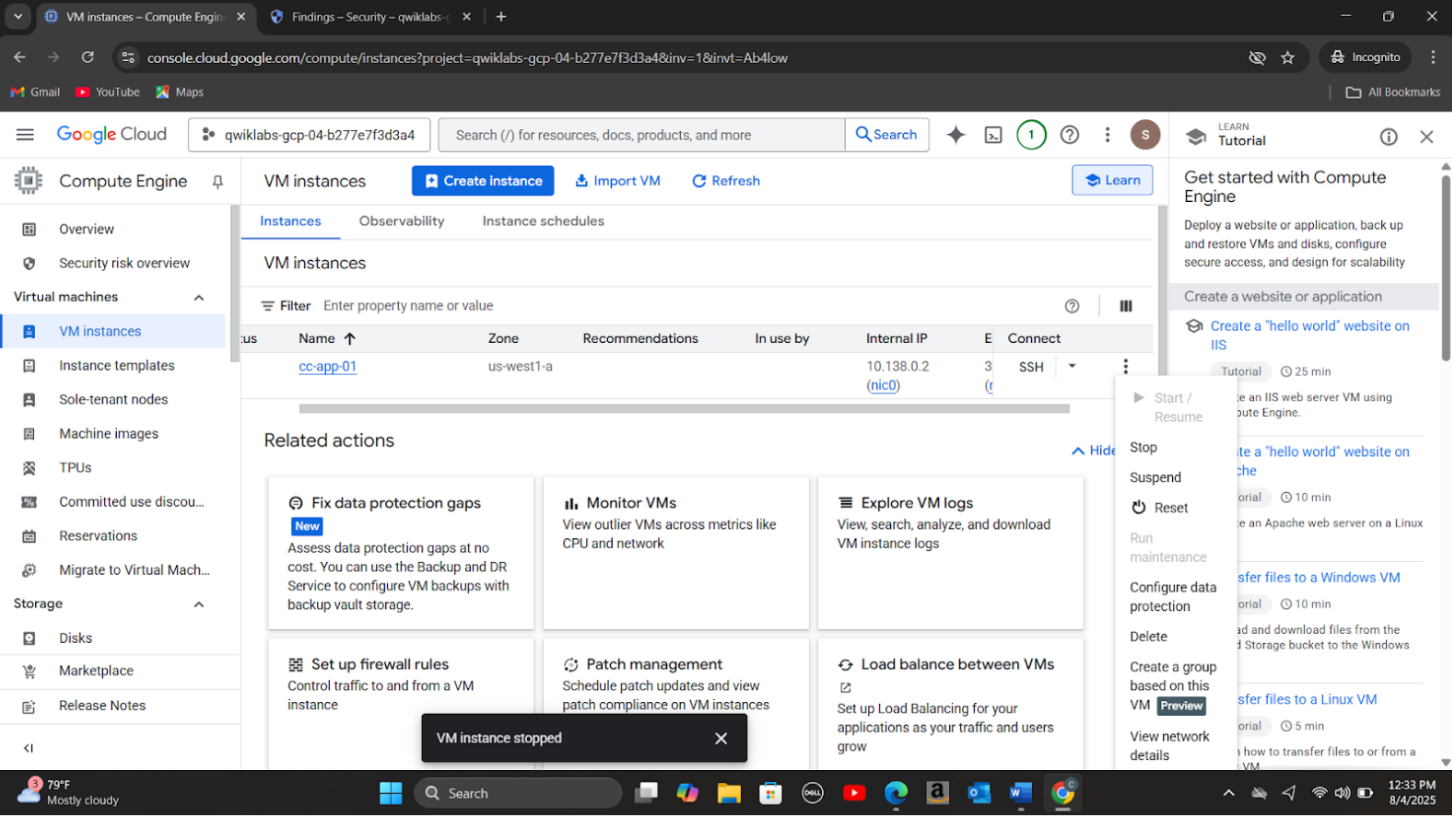This screenshot has height=816, width=1452.
Task: Collapse the Virtual machines section
Action: tap(198, 297)
